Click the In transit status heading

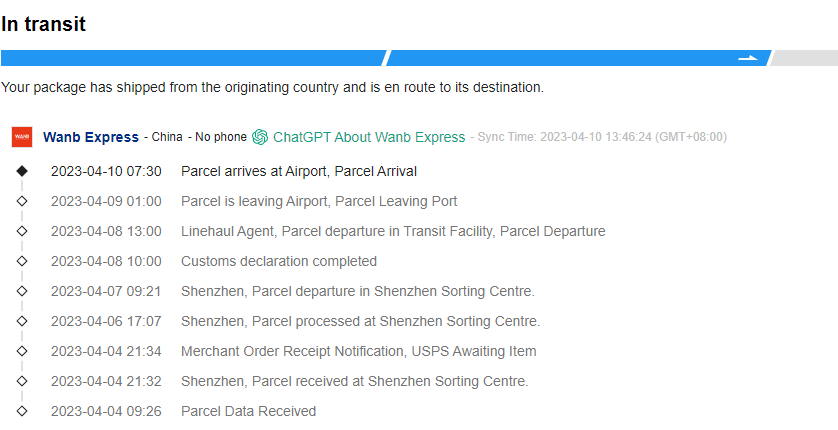(43, 24)
